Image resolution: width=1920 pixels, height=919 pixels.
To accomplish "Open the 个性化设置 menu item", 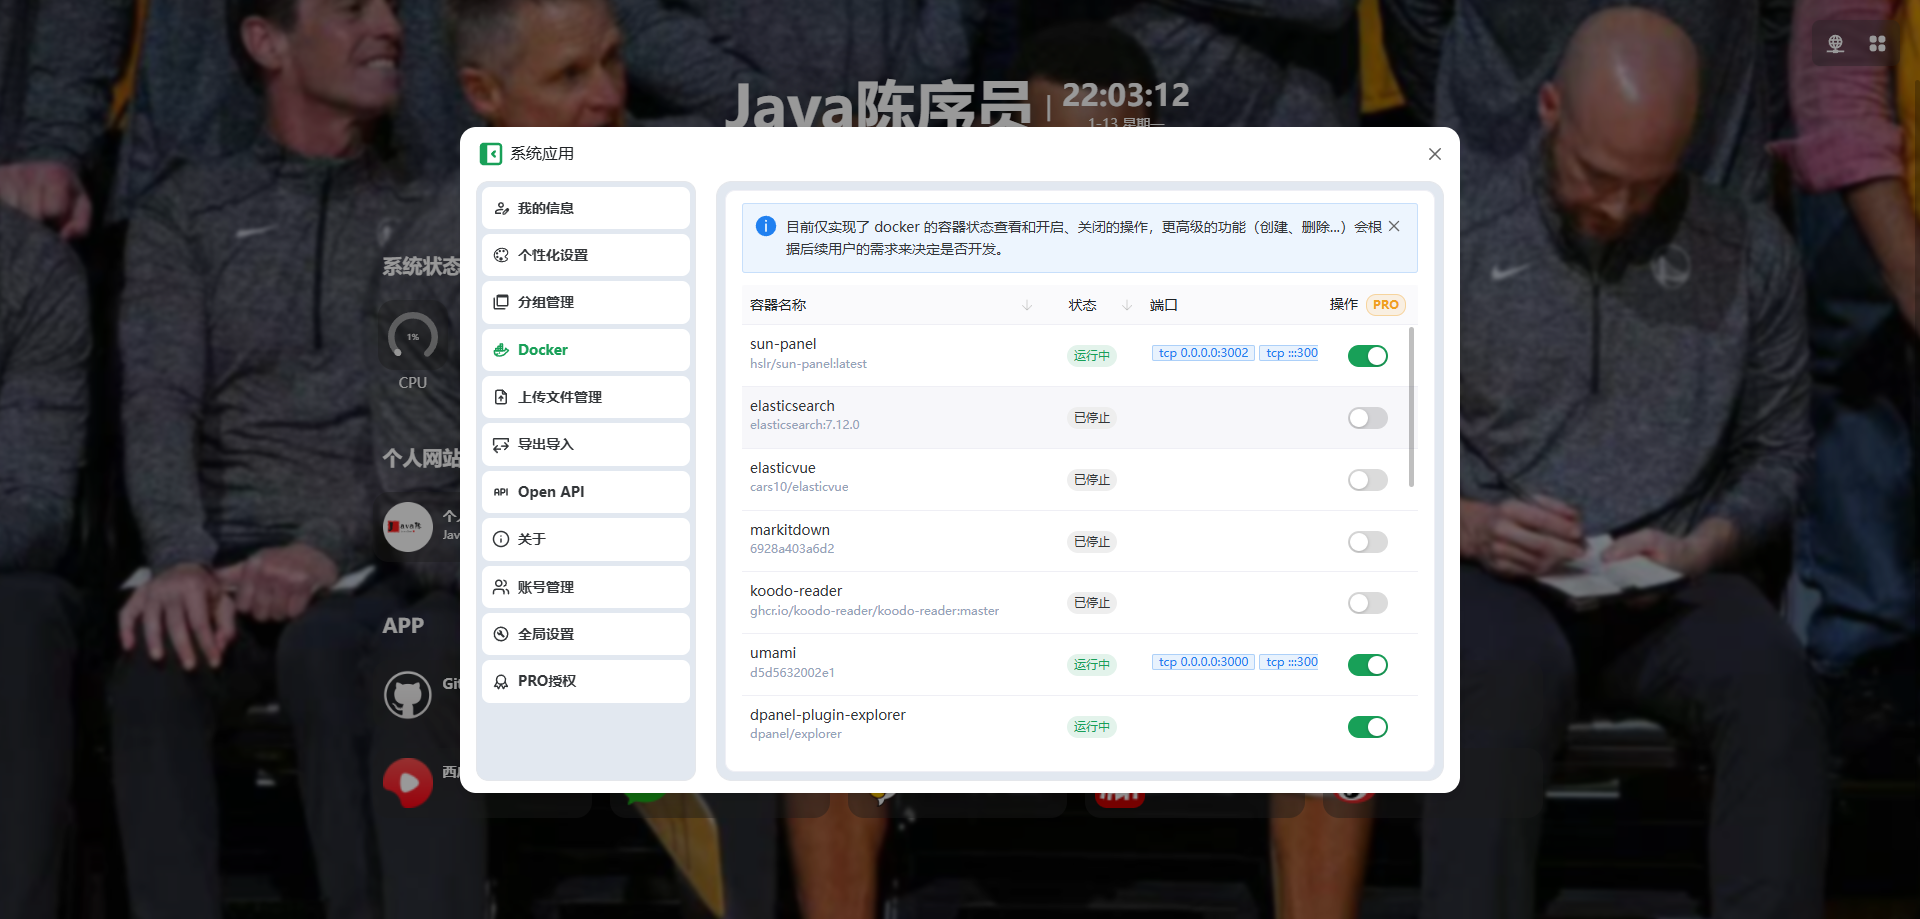I will point(585,255).
